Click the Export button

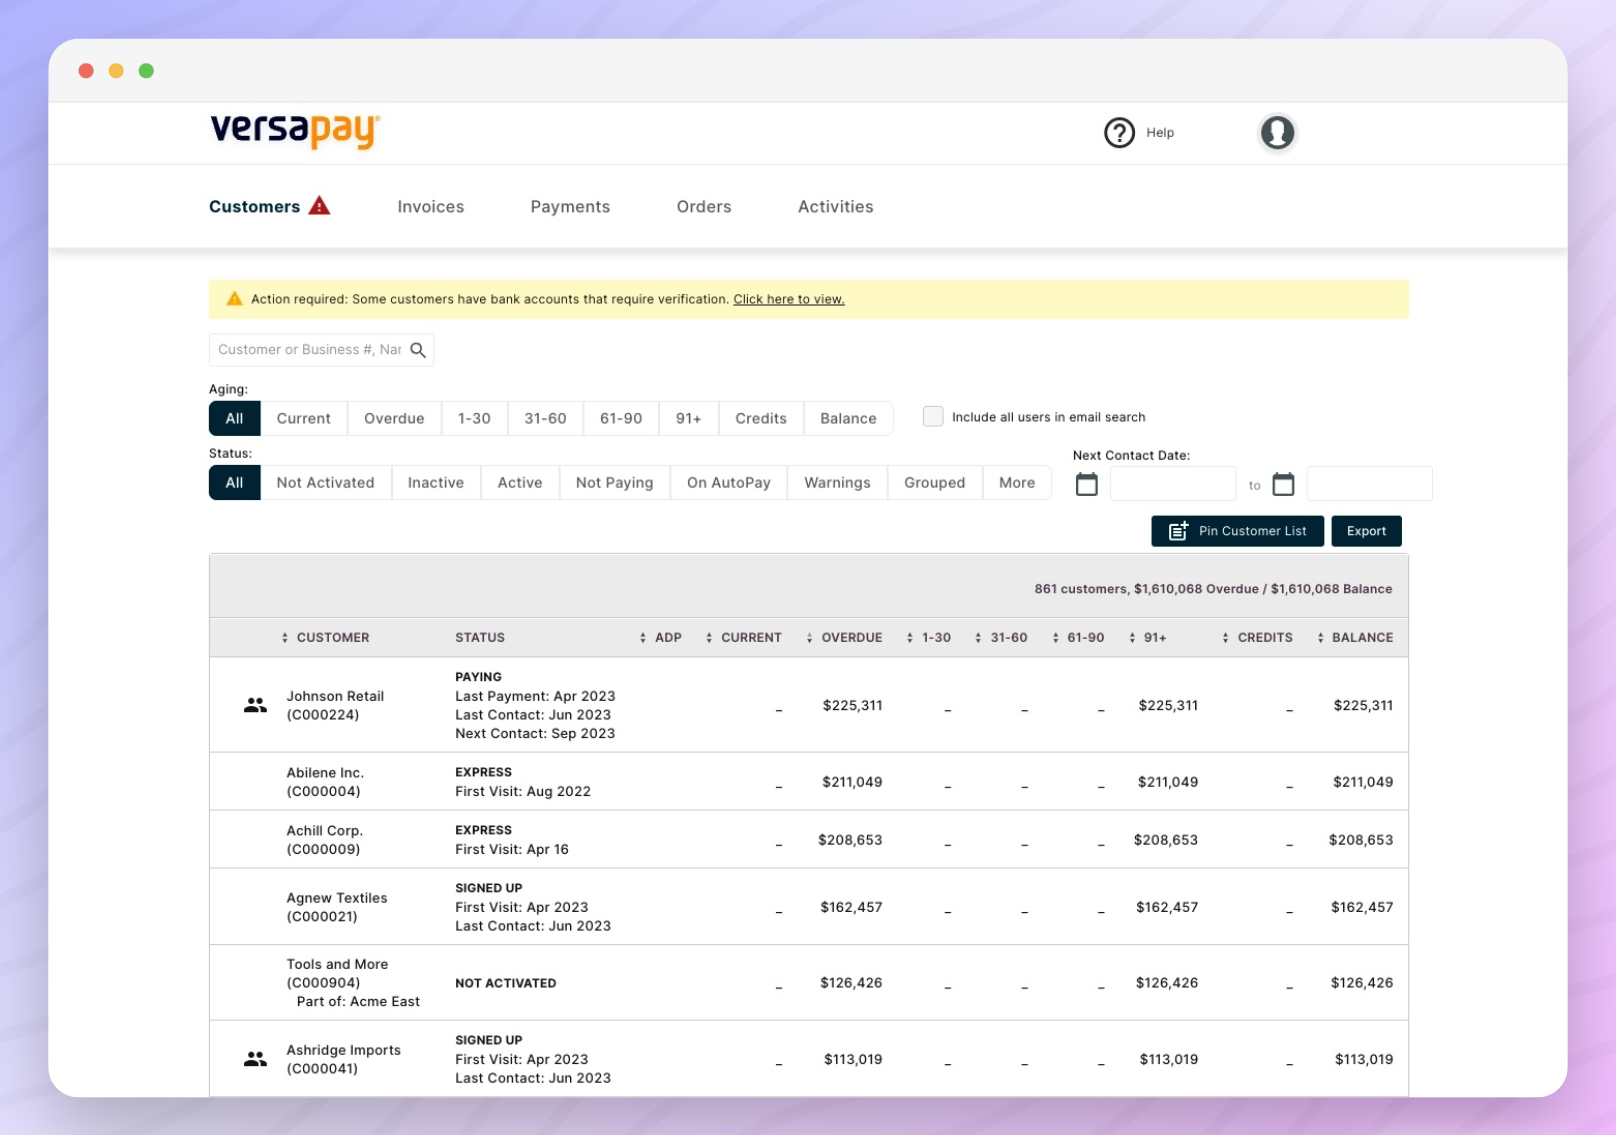coord(1366,531)
